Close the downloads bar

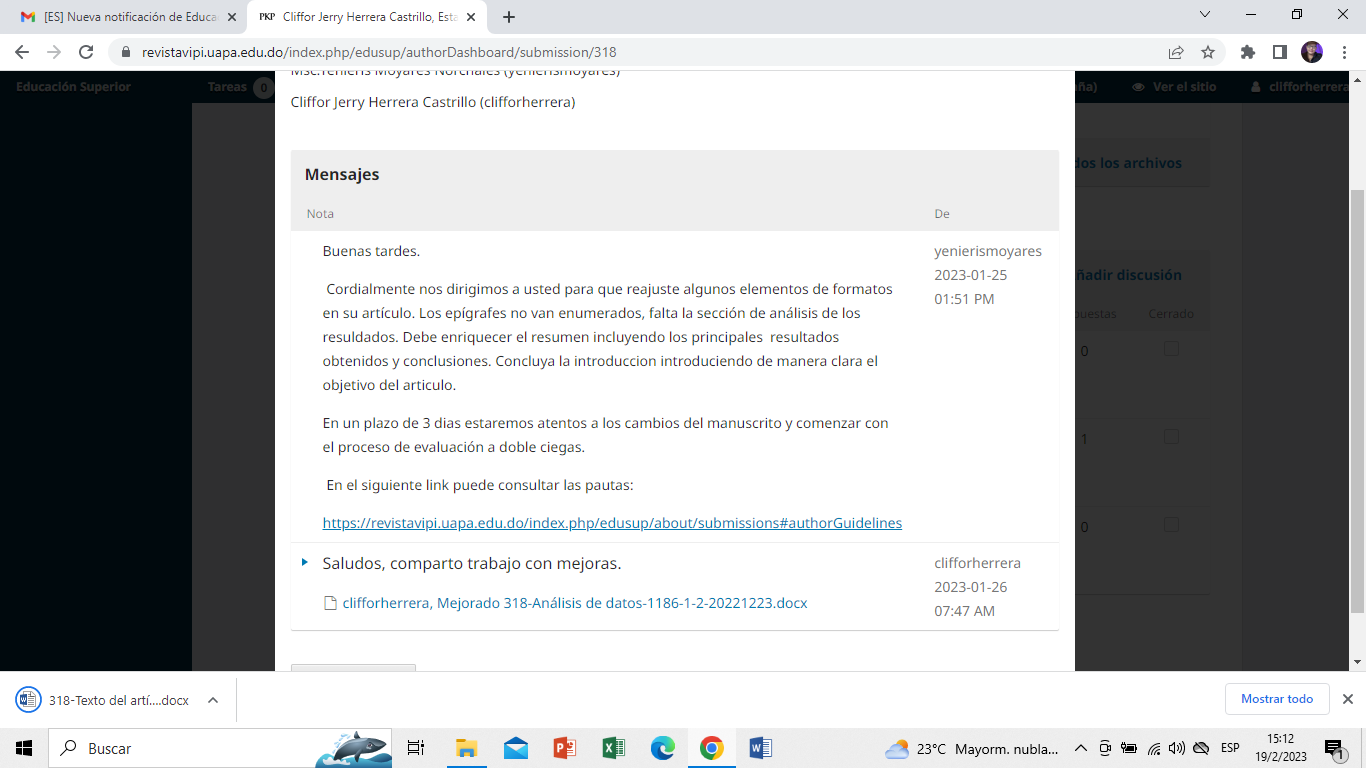coord(1347,699)
